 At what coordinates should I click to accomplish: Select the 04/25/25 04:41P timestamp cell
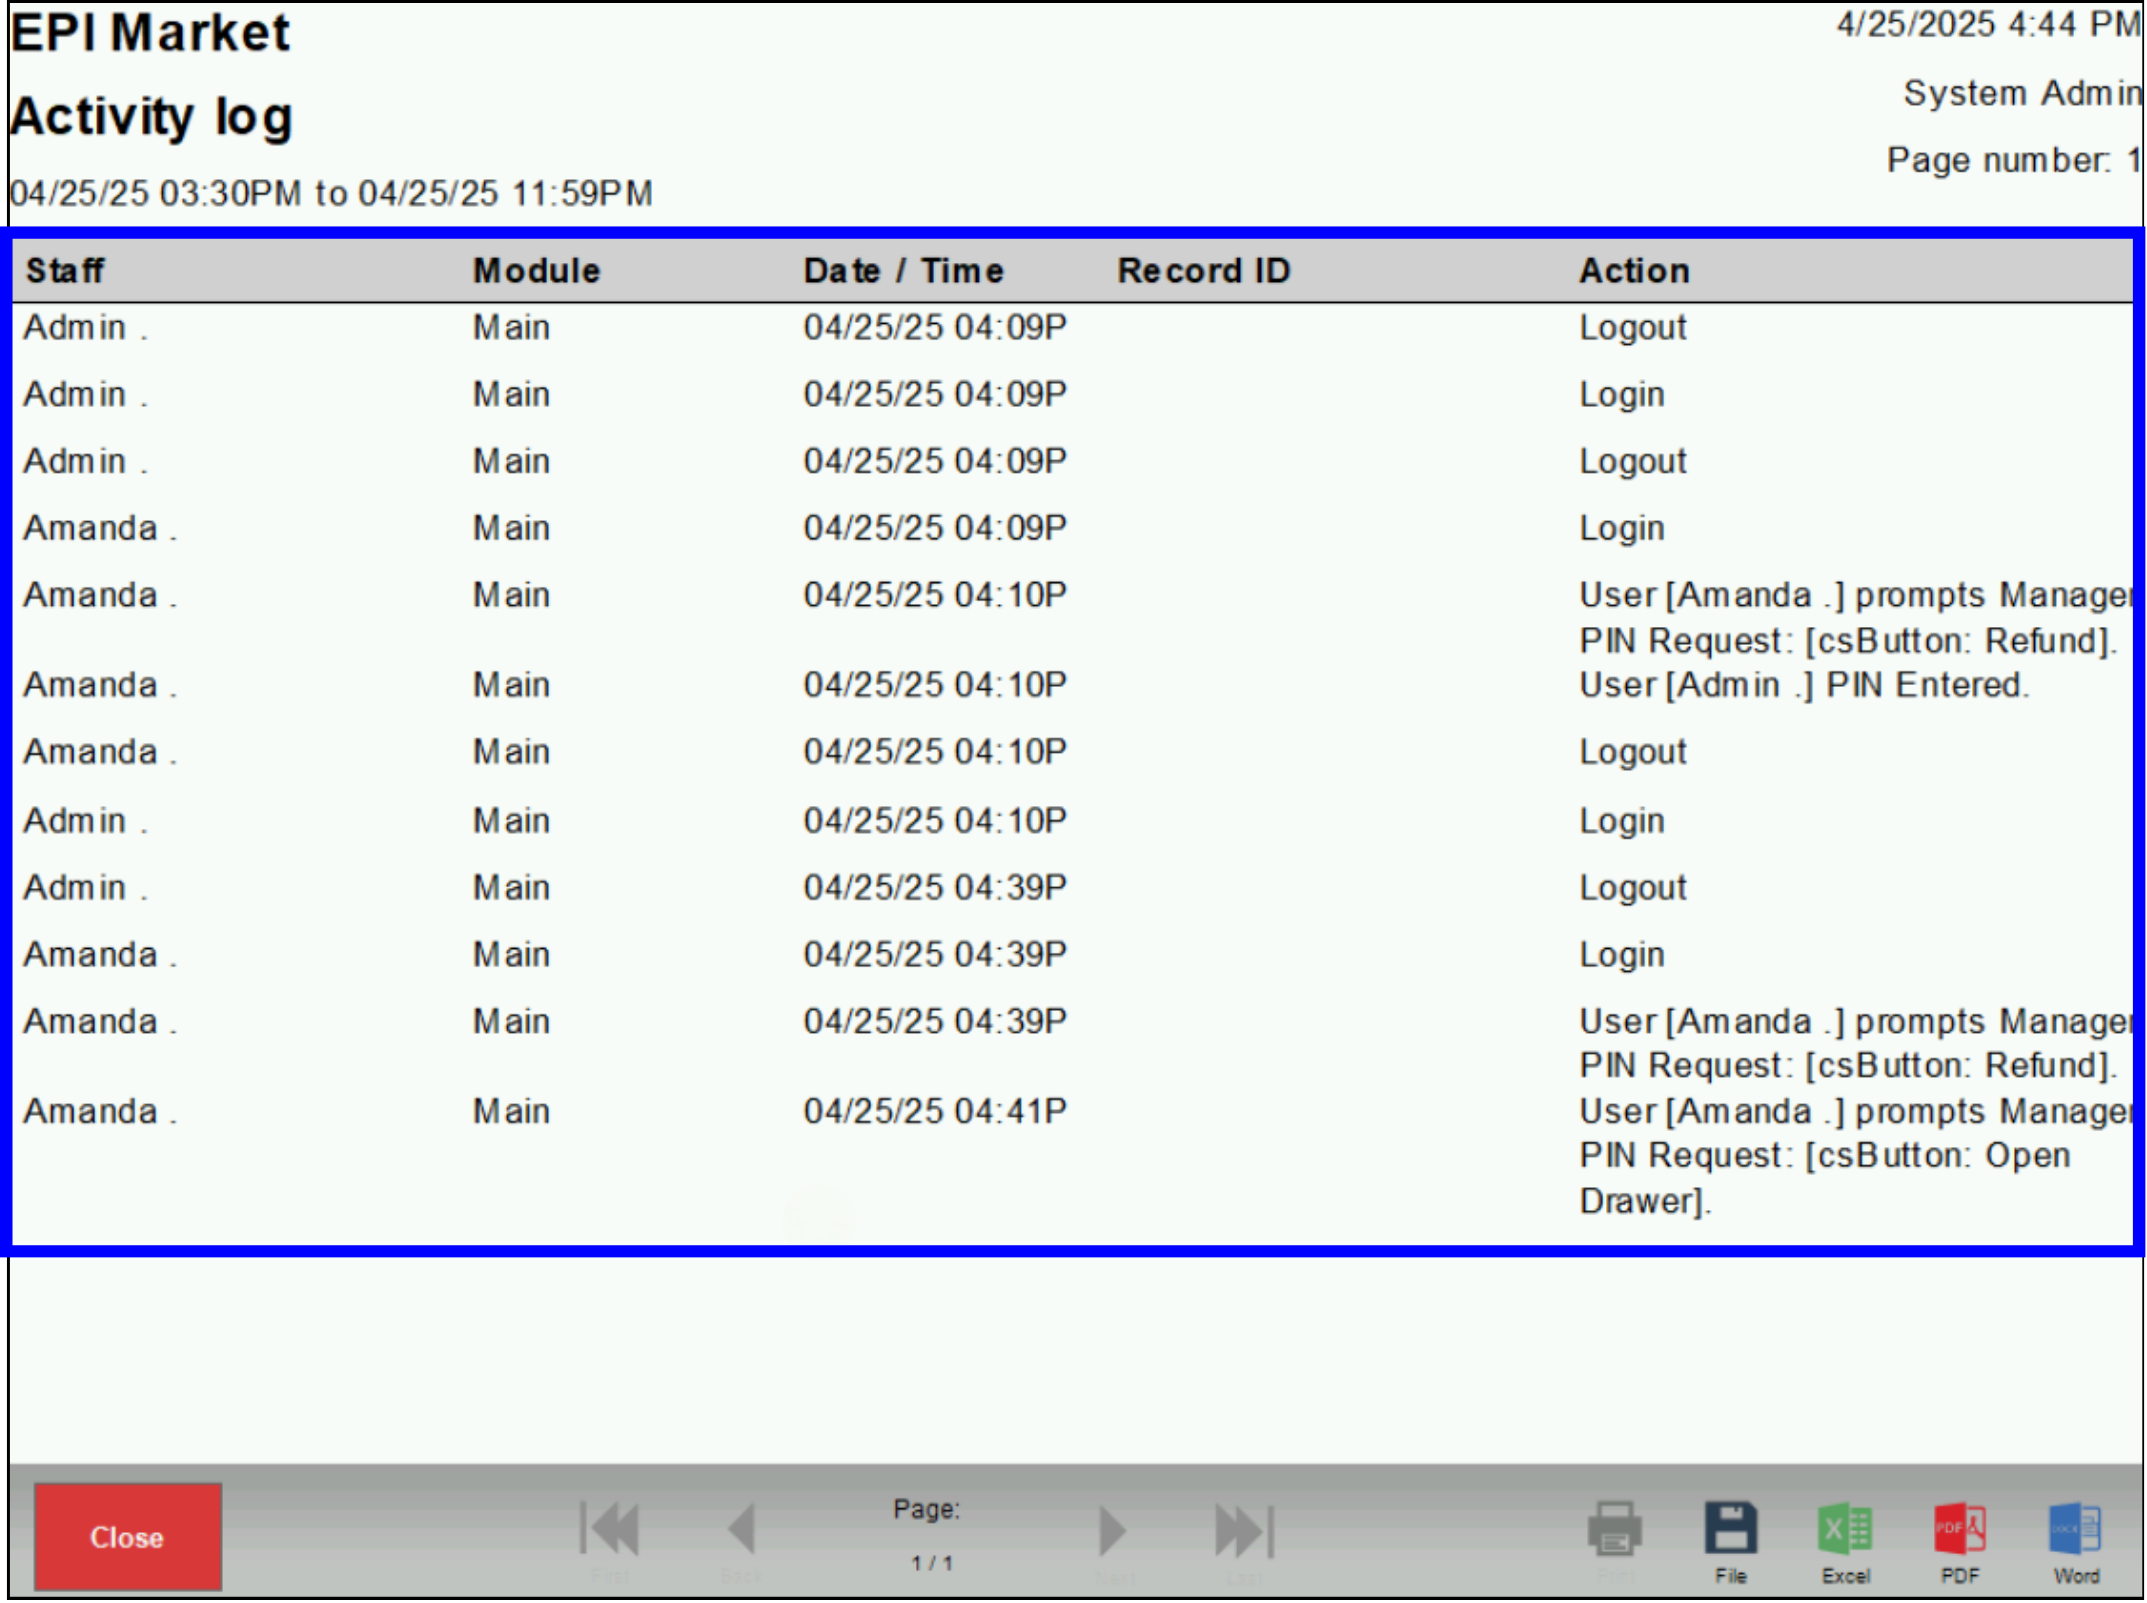coord(935,1111)
